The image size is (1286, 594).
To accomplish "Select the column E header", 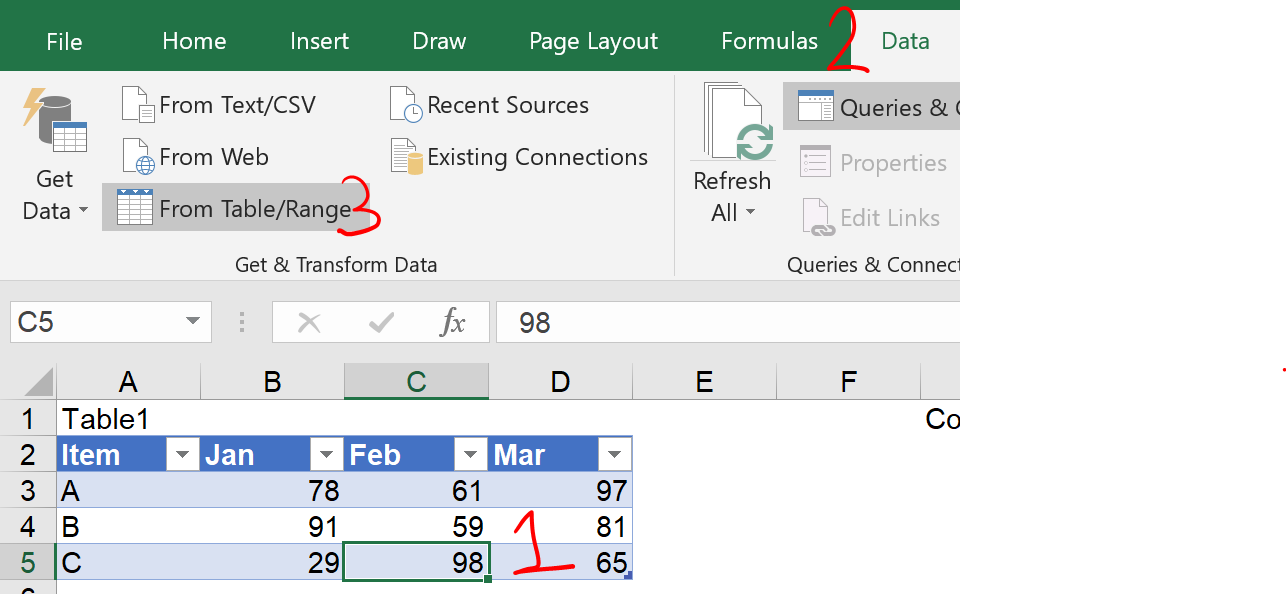I will (704, 381).
